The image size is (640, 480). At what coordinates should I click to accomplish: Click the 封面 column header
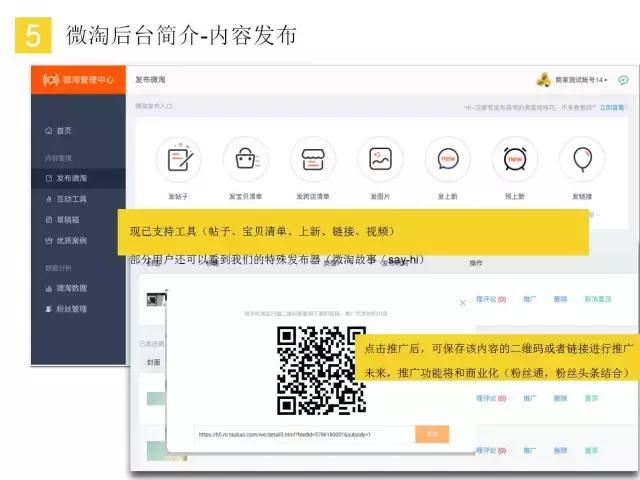(x=153, y=362)
